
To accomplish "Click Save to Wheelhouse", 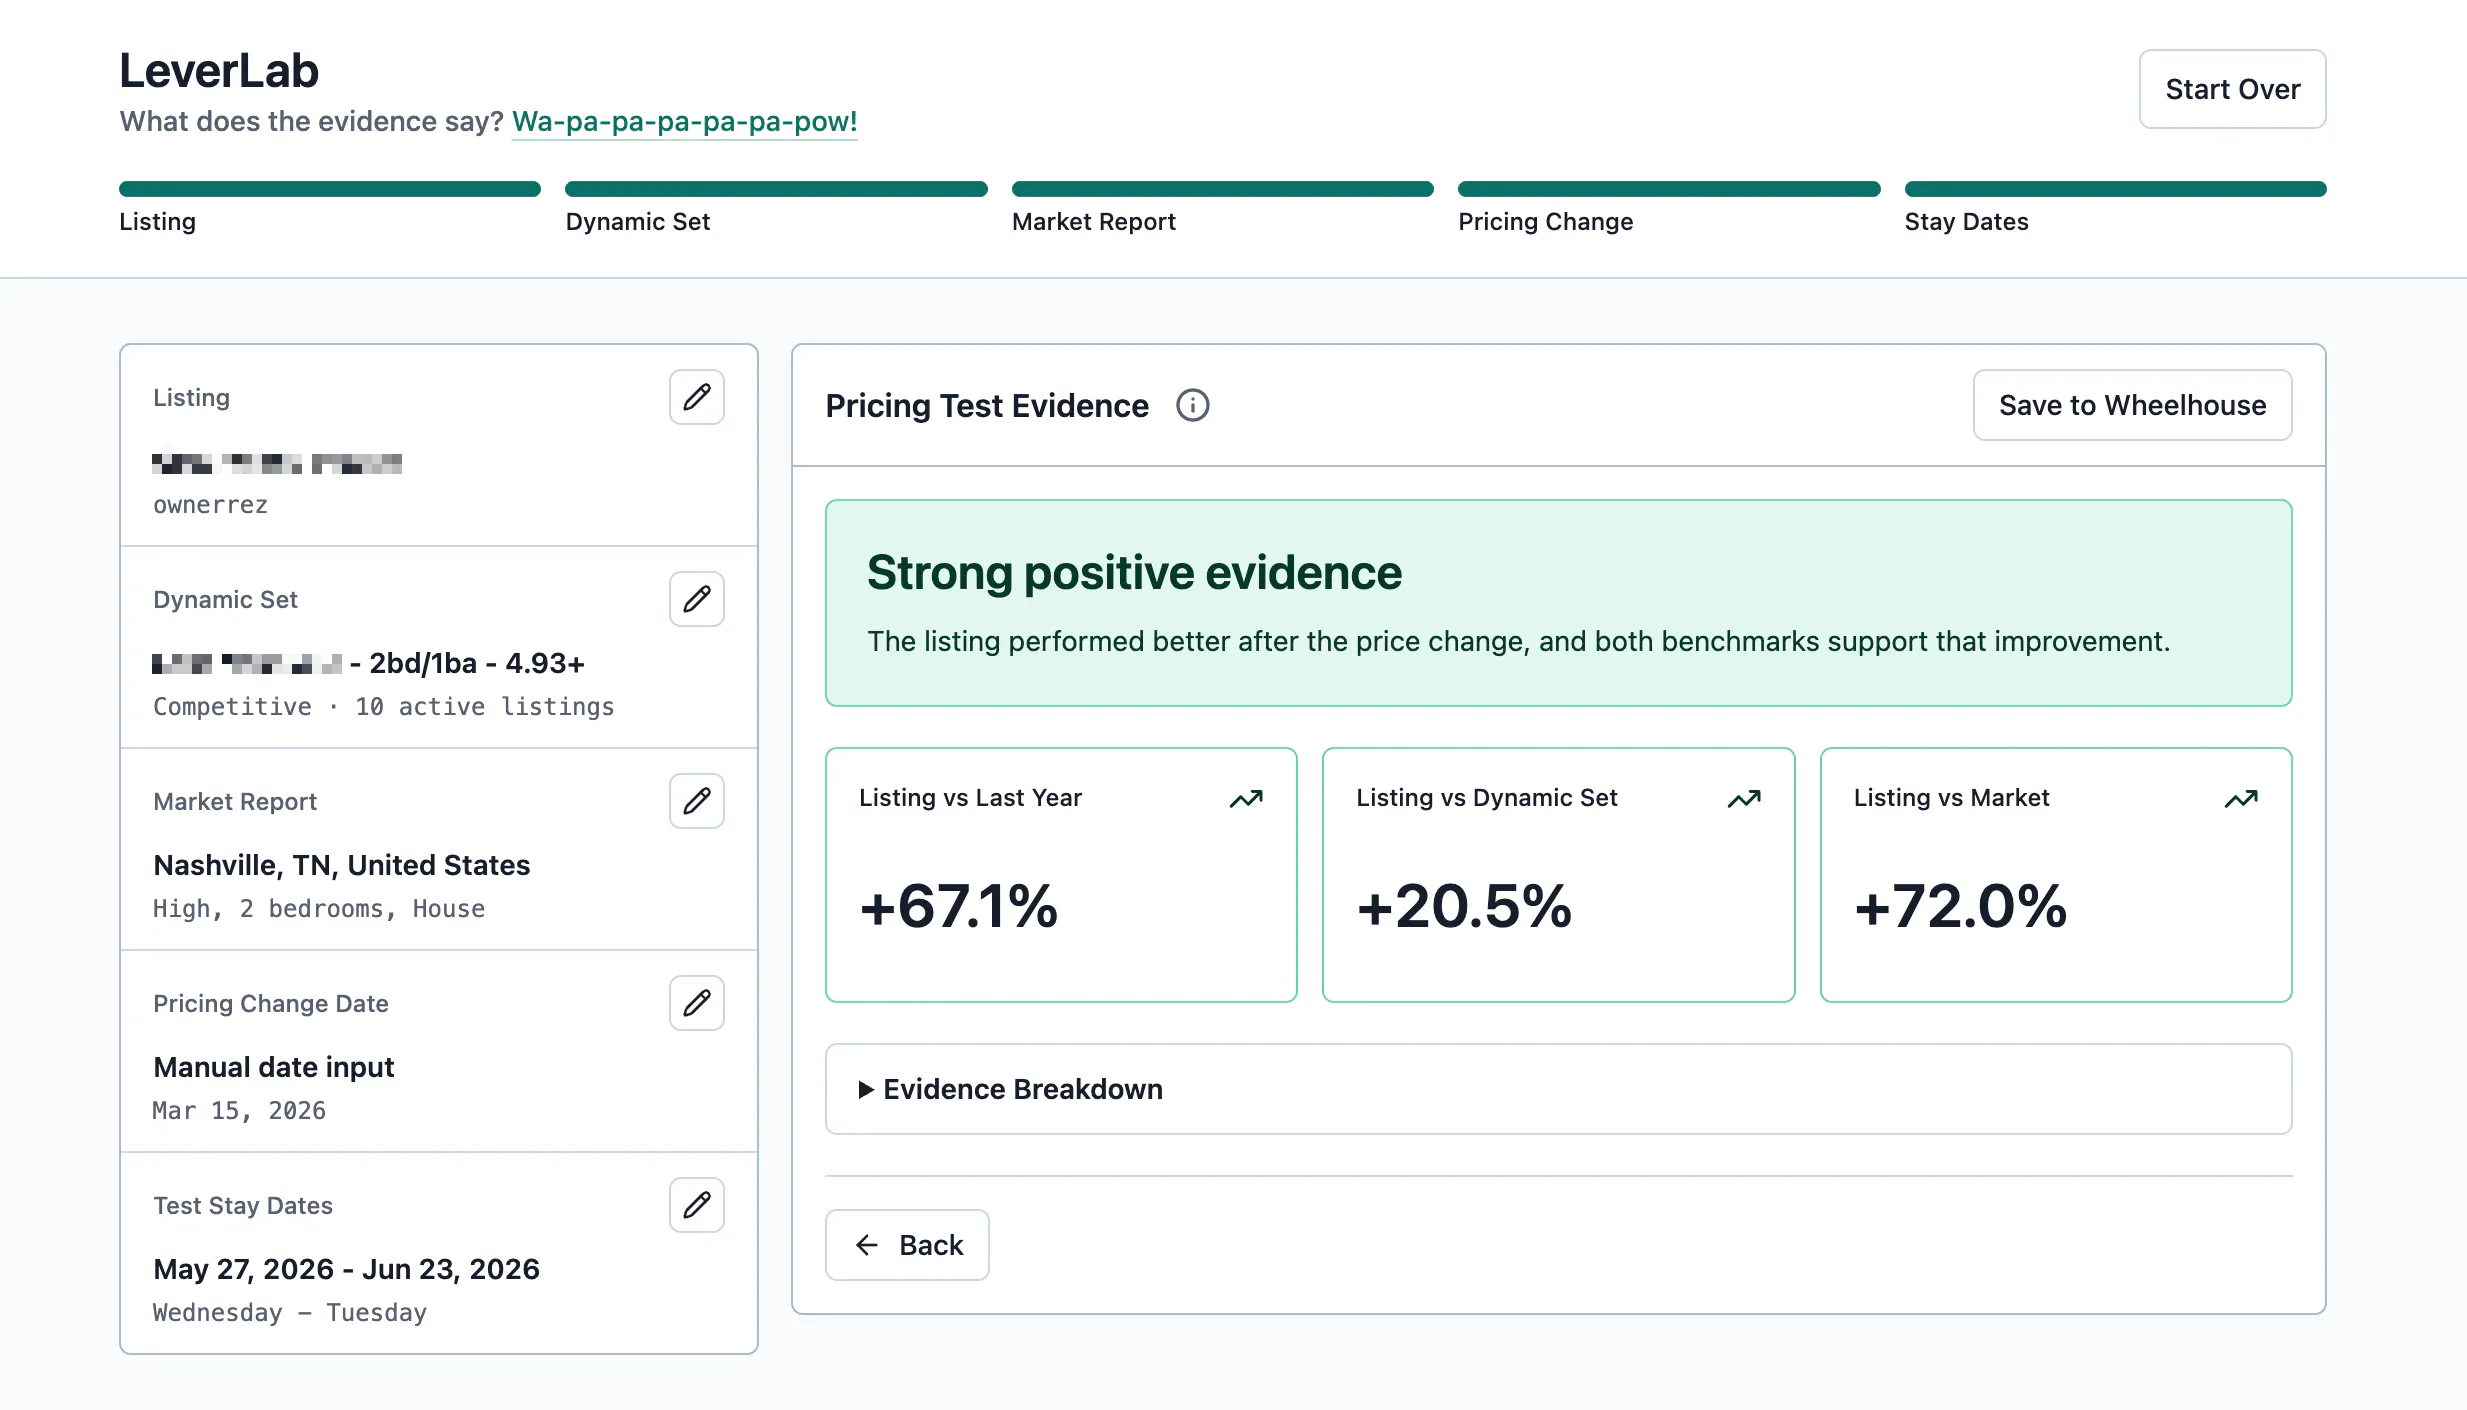I will coord(2132,405).
